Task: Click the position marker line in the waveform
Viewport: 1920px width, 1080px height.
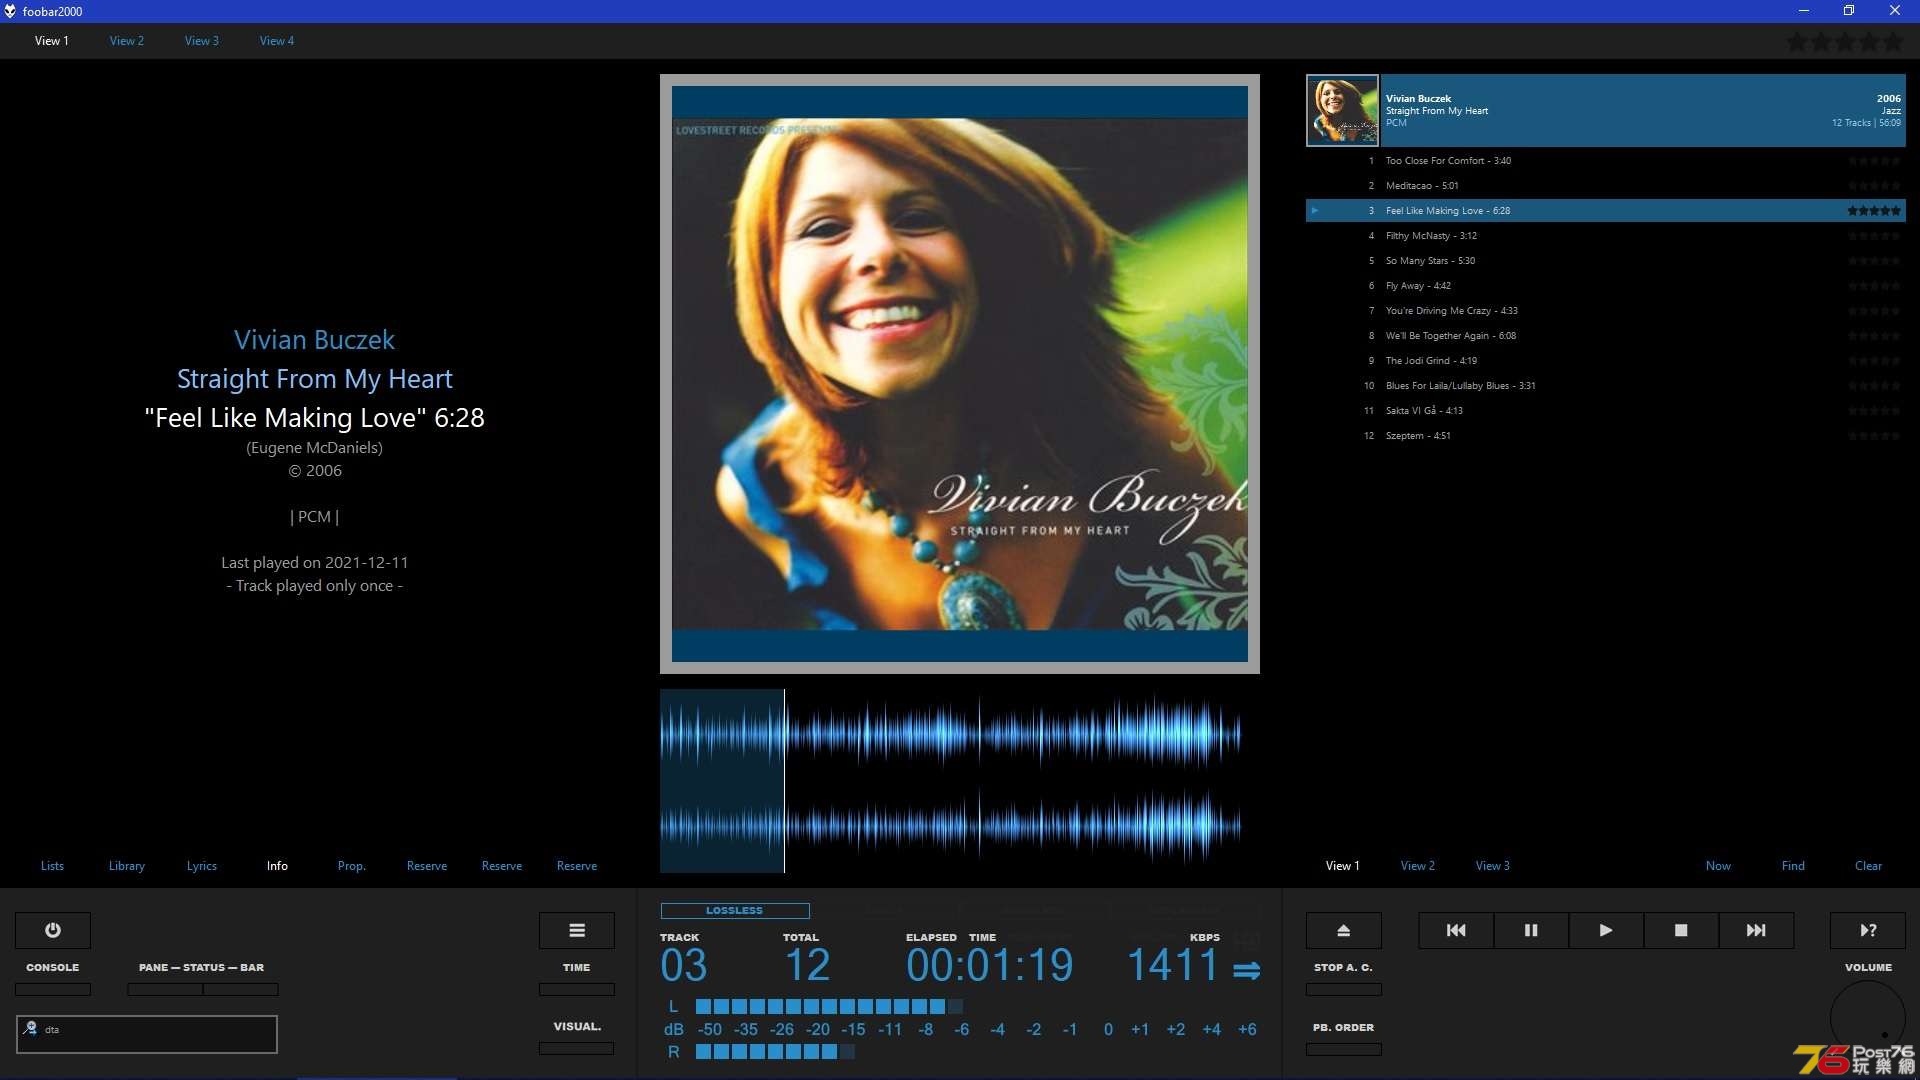Action: pyautogui.click(x=784, y=781)
